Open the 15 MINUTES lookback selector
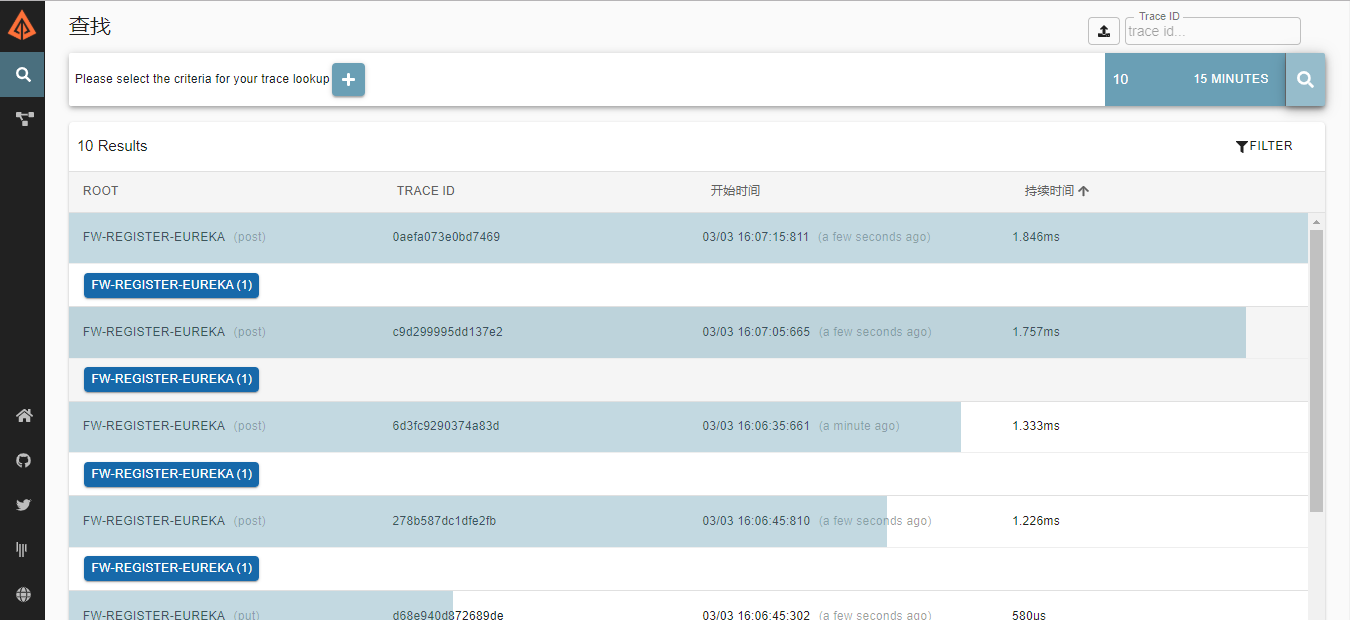This screenshot has width=1350, height=620. coord(1230,79)
